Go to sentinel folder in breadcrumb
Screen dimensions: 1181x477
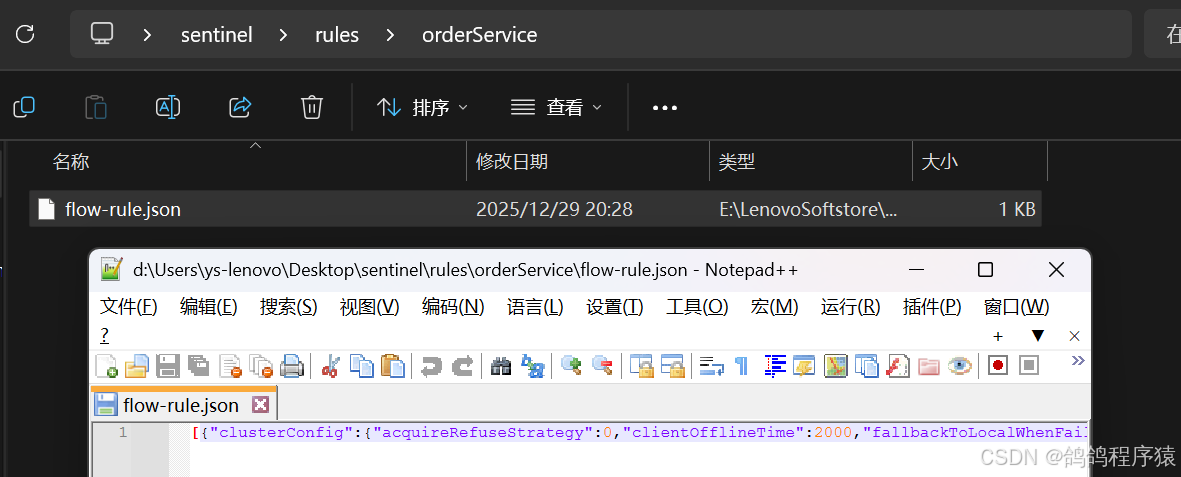(x=216, y=35)
